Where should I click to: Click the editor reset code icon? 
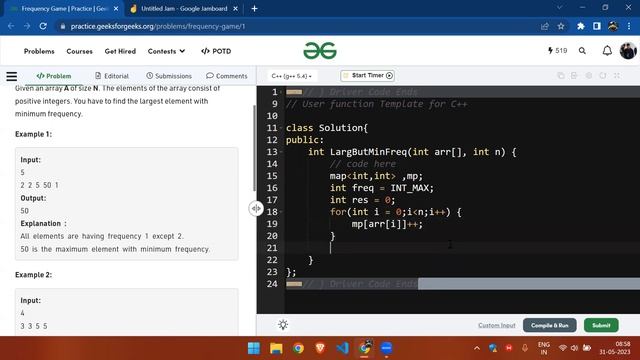point(602,76)
